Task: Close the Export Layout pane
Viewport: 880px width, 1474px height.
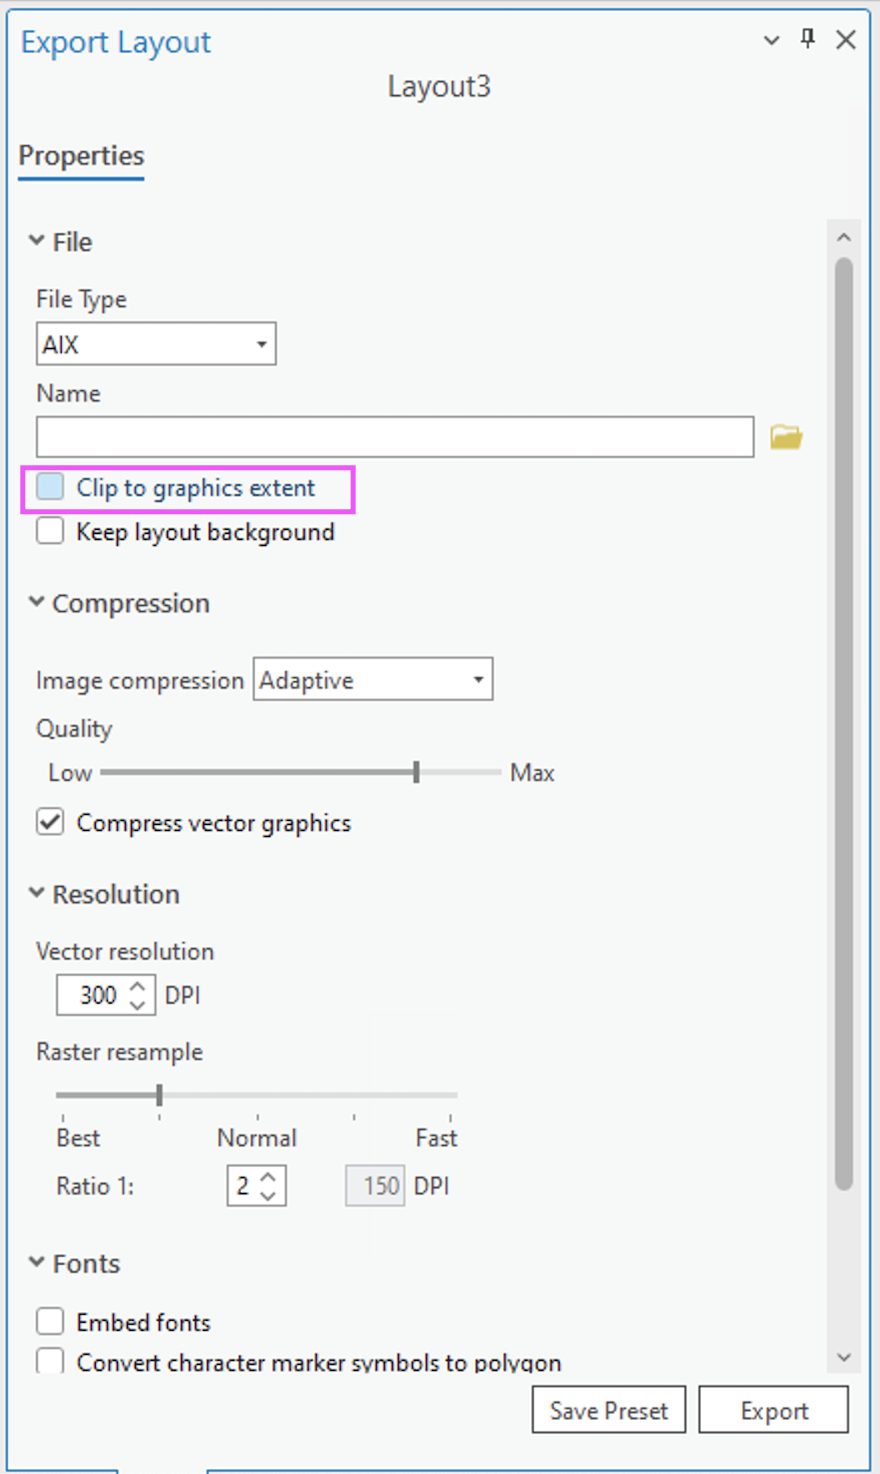Action: click(x=846, y=40)
